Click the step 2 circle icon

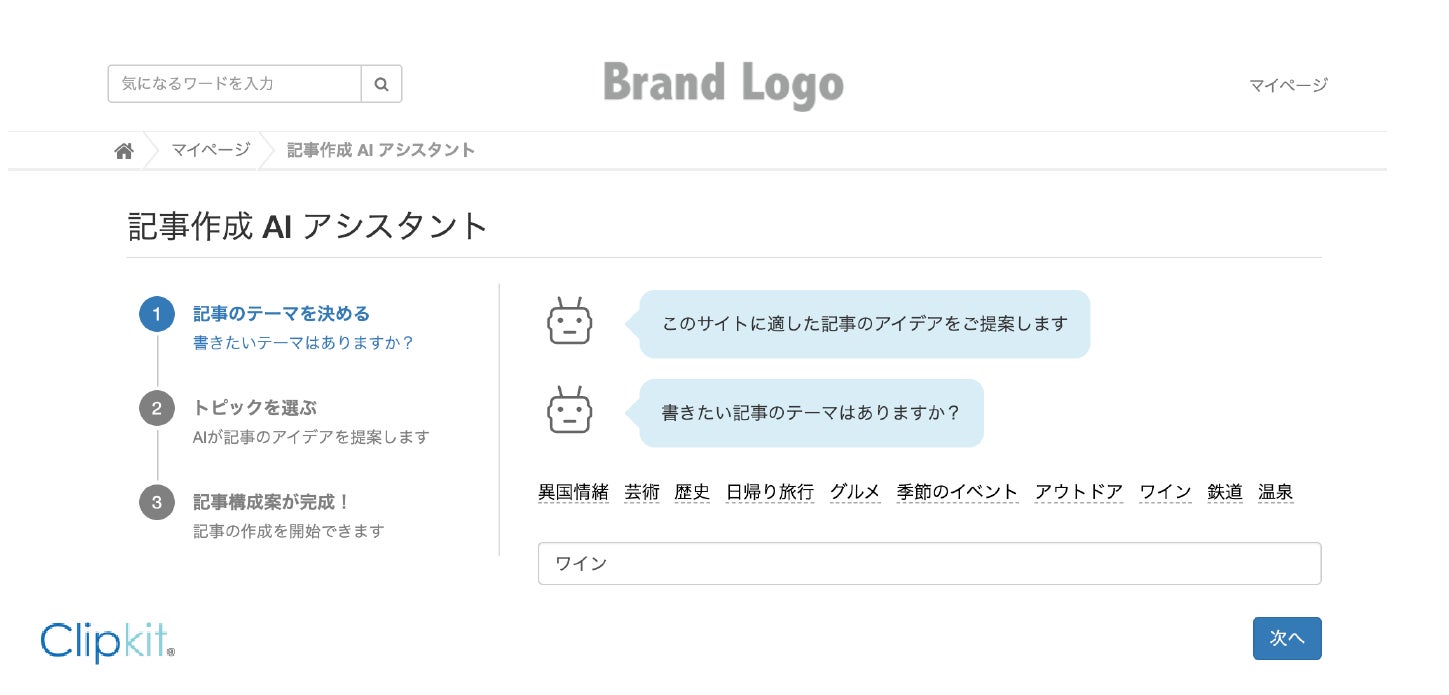point(157,408)
